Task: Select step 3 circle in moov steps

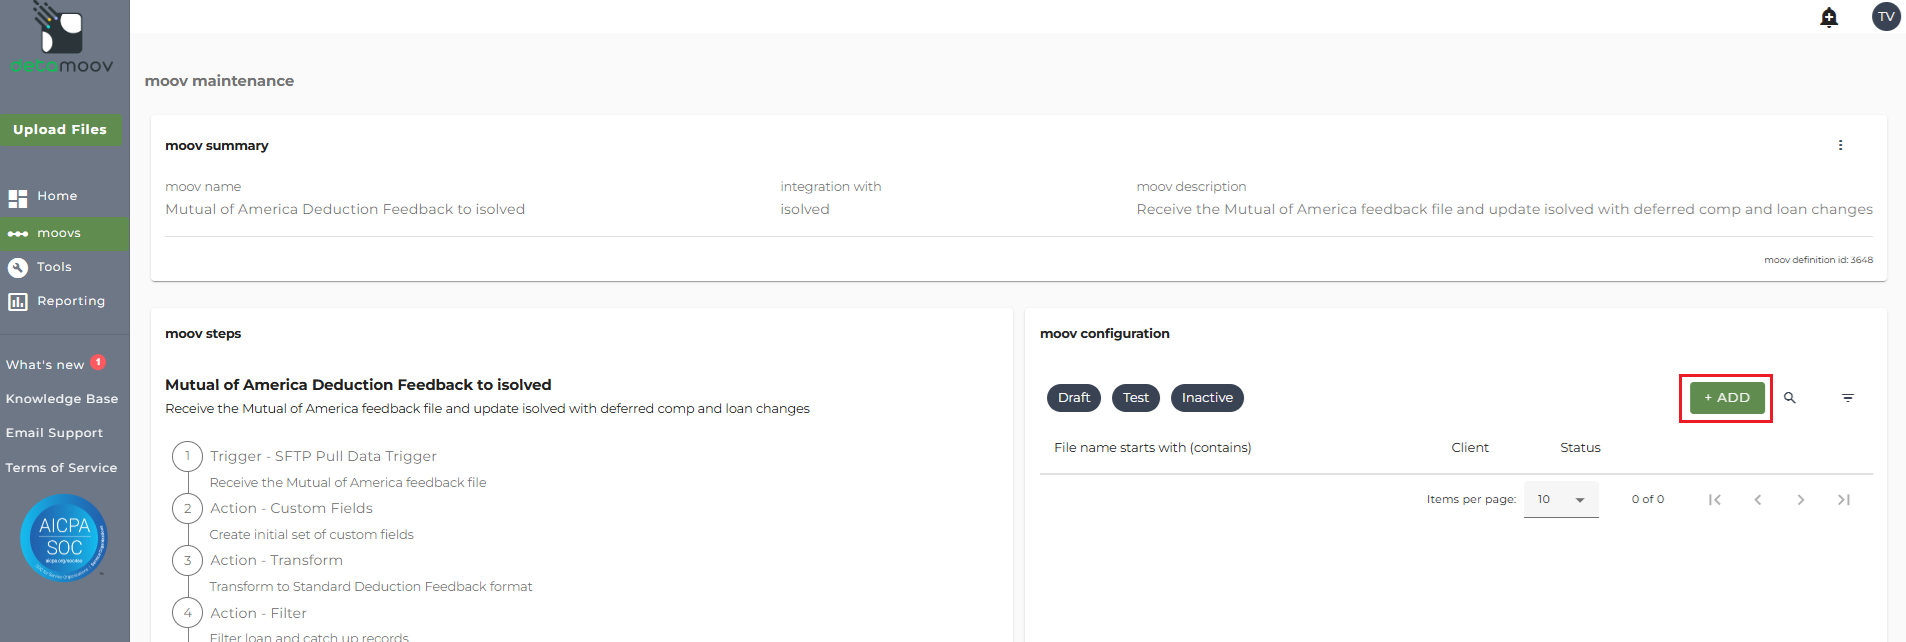Action: click(x=187, y=560)
